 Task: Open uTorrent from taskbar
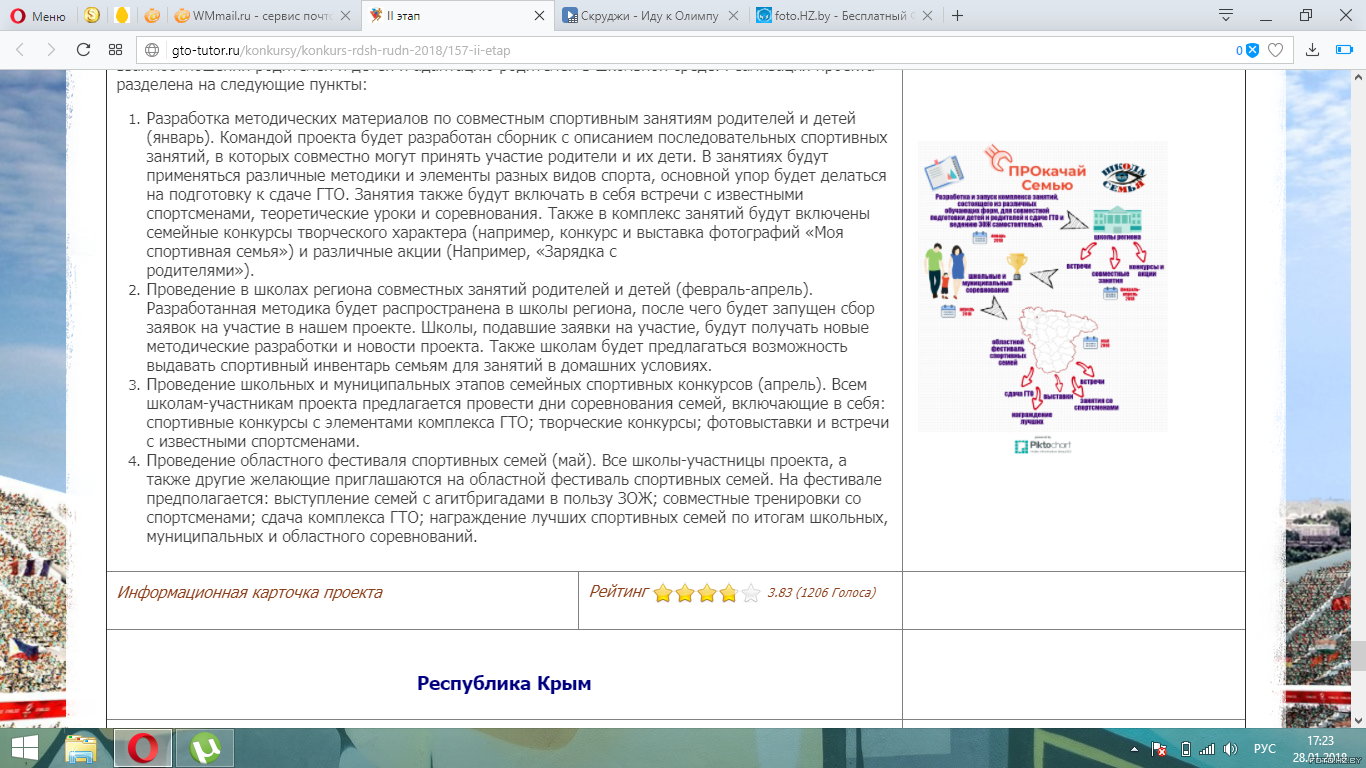click(205, 747)
